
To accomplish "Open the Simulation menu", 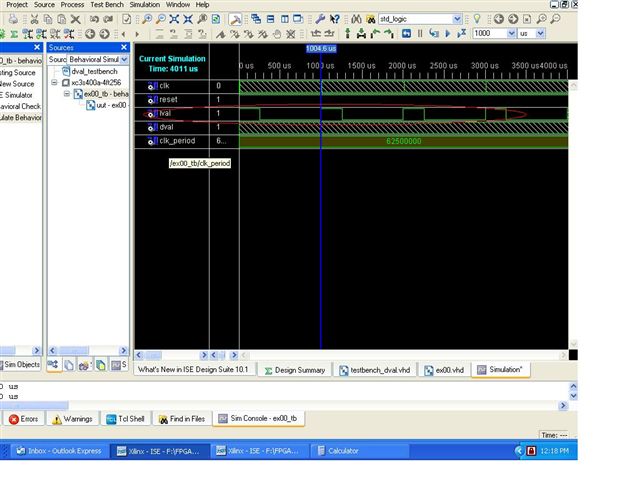I will [x=144, y=5].
